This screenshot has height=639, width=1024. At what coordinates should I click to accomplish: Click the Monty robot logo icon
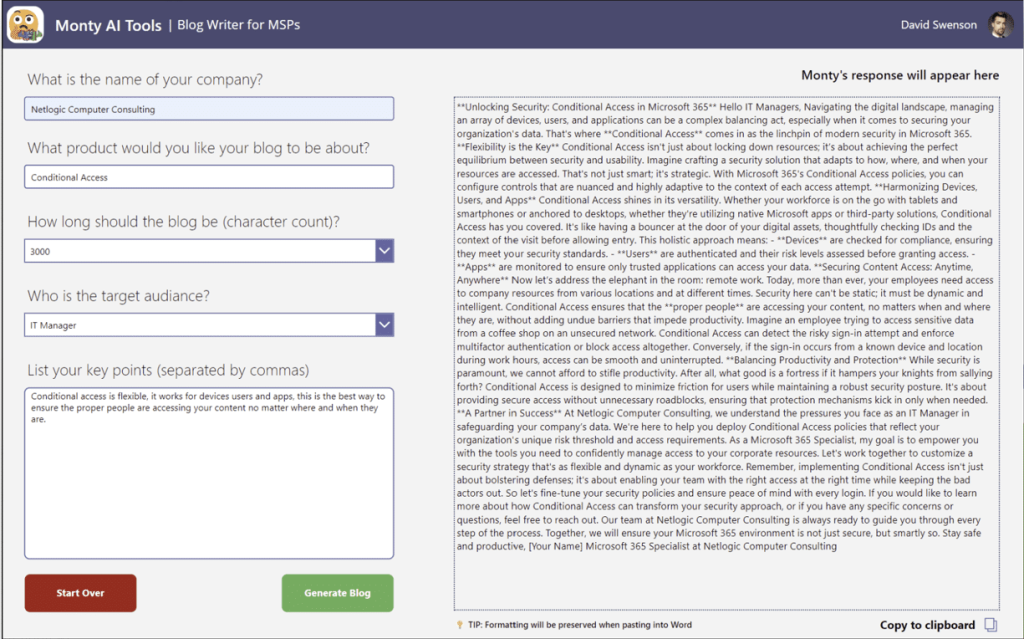tap(25, 25)
